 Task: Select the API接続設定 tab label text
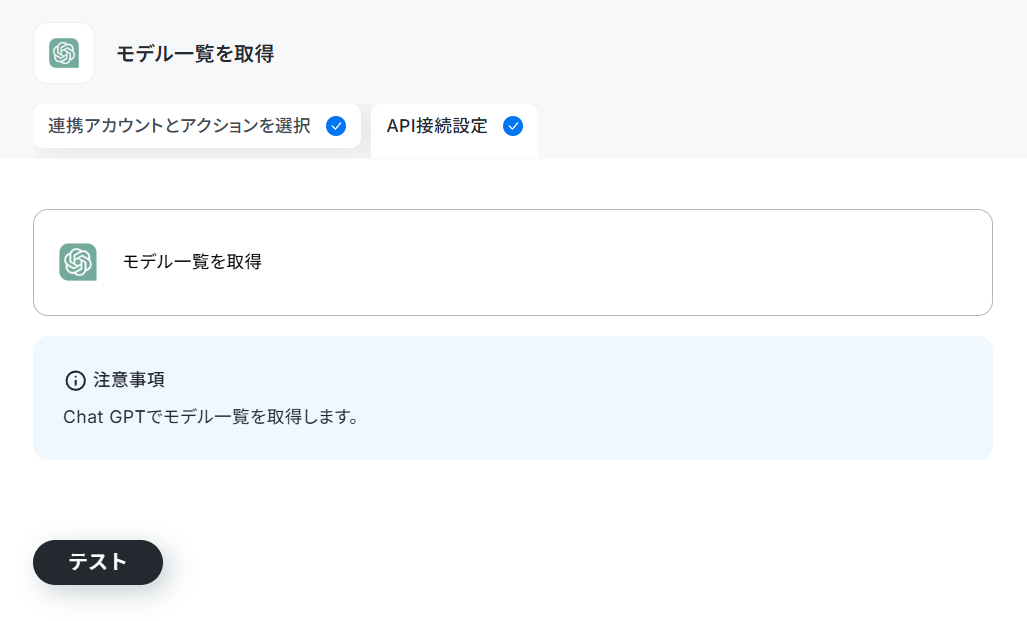pyautogui.click(x=437, y=126)
